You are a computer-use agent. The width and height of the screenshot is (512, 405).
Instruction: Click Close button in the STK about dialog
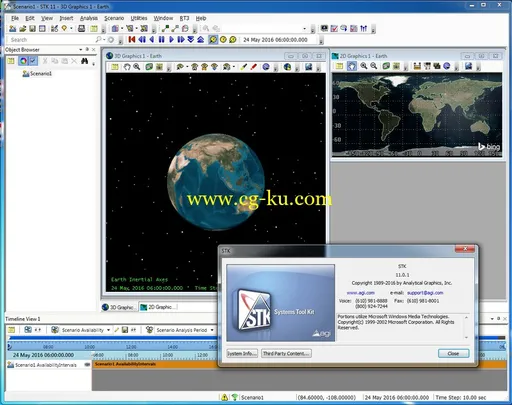coord(453,353)
